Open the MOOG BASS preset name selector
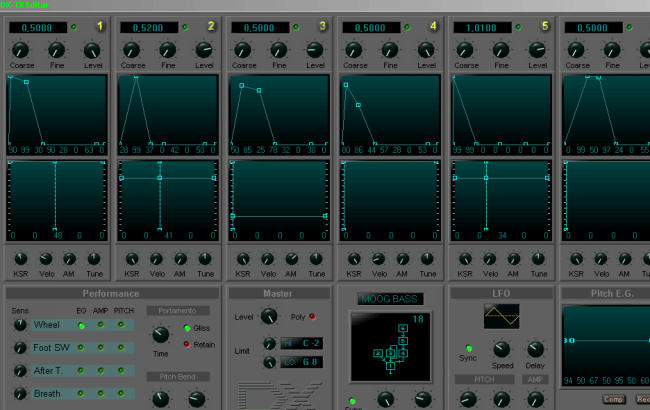 coord(389,299)
